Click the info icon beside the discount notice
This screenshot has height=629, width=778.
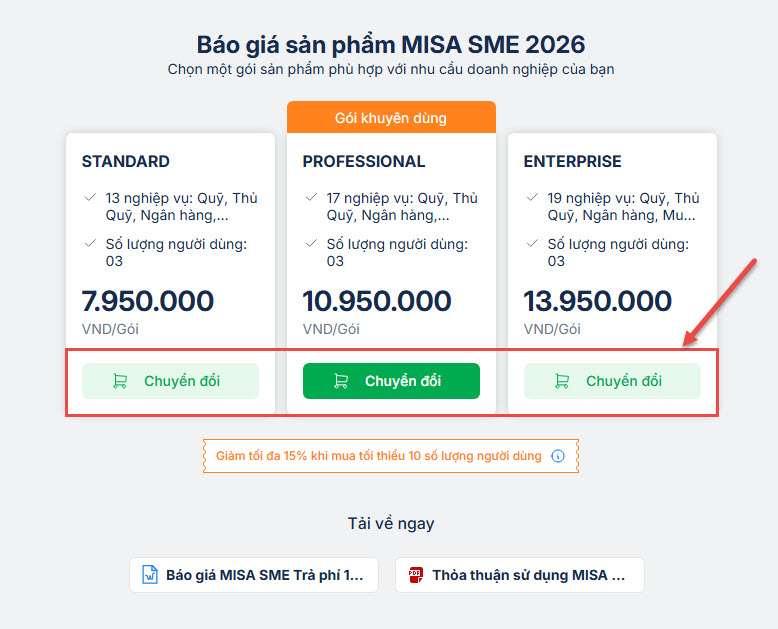tap(558, 456)
